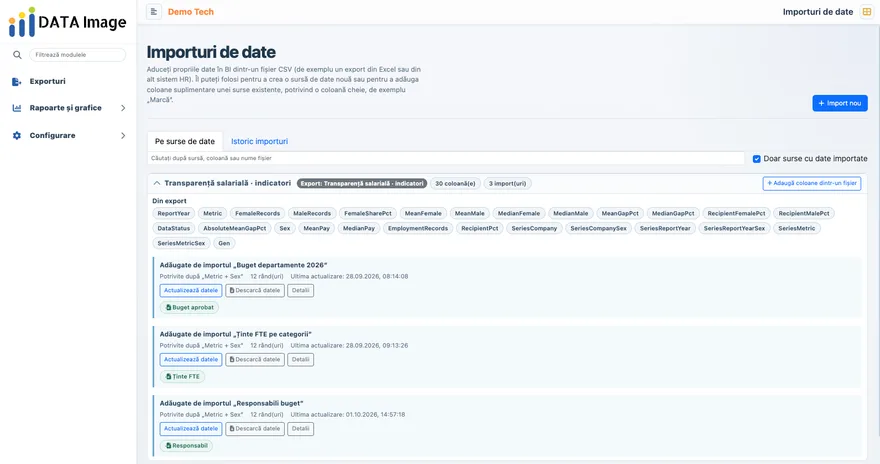Expand the Configurare submenu chevron
Image resolution: width=880 pixels, height=464 pixels.
click(x=123, y=135)
